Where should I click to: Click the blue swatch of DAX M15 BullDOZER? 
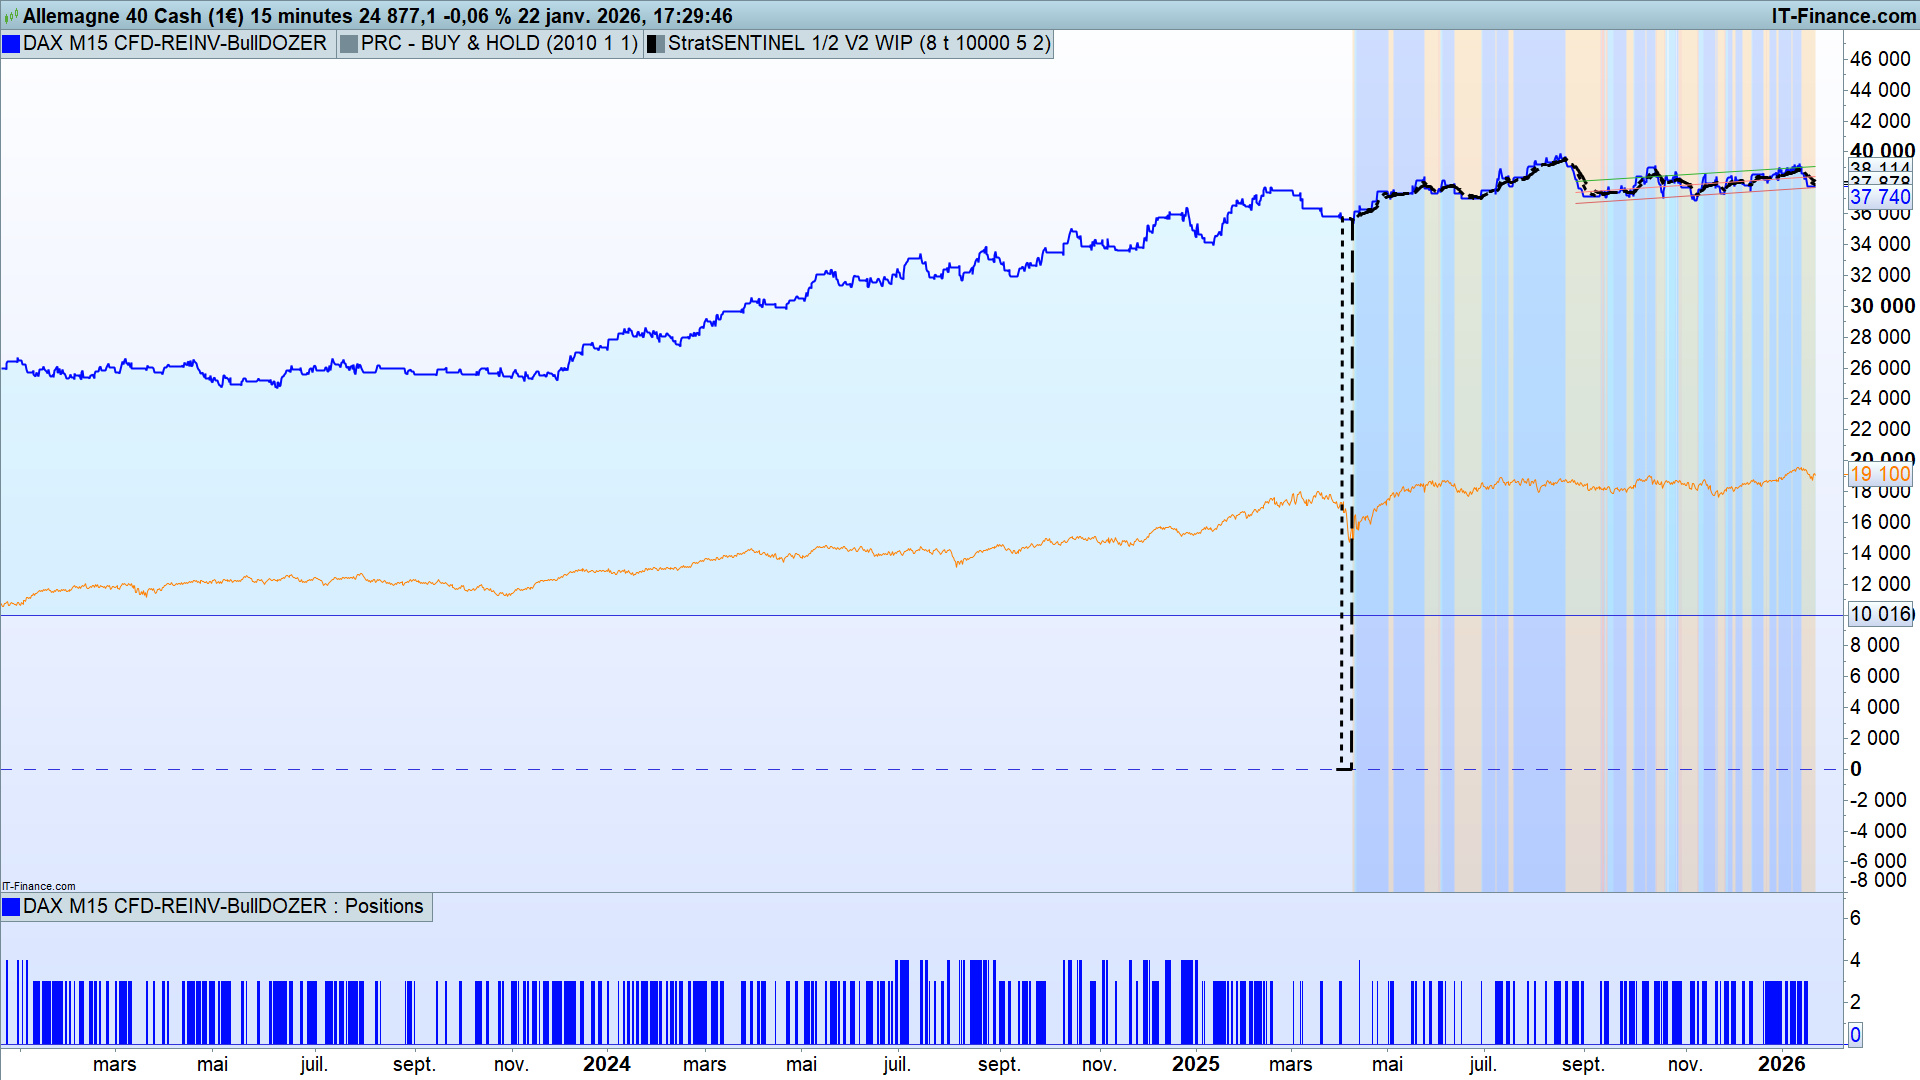tap(11, 44)
